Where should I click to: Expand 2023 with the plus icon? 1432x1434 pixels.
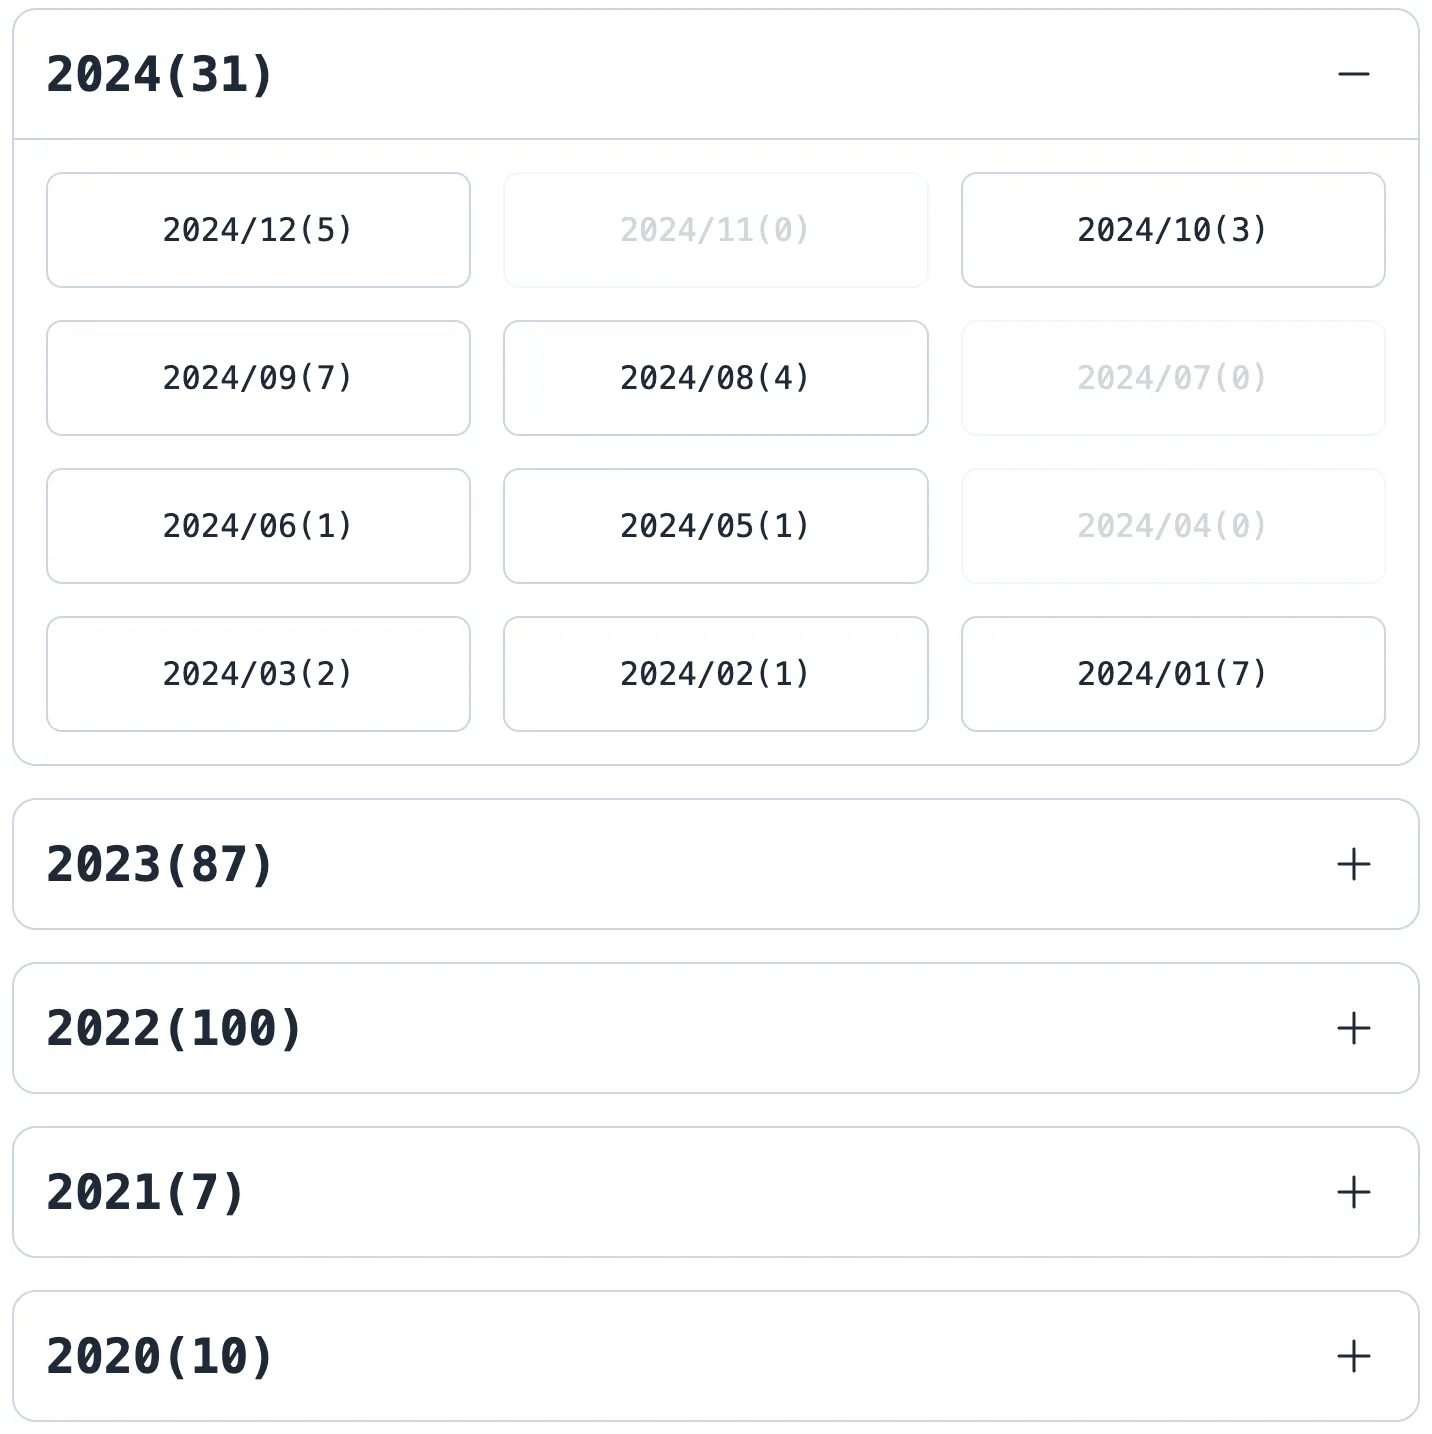[1353, 864]
